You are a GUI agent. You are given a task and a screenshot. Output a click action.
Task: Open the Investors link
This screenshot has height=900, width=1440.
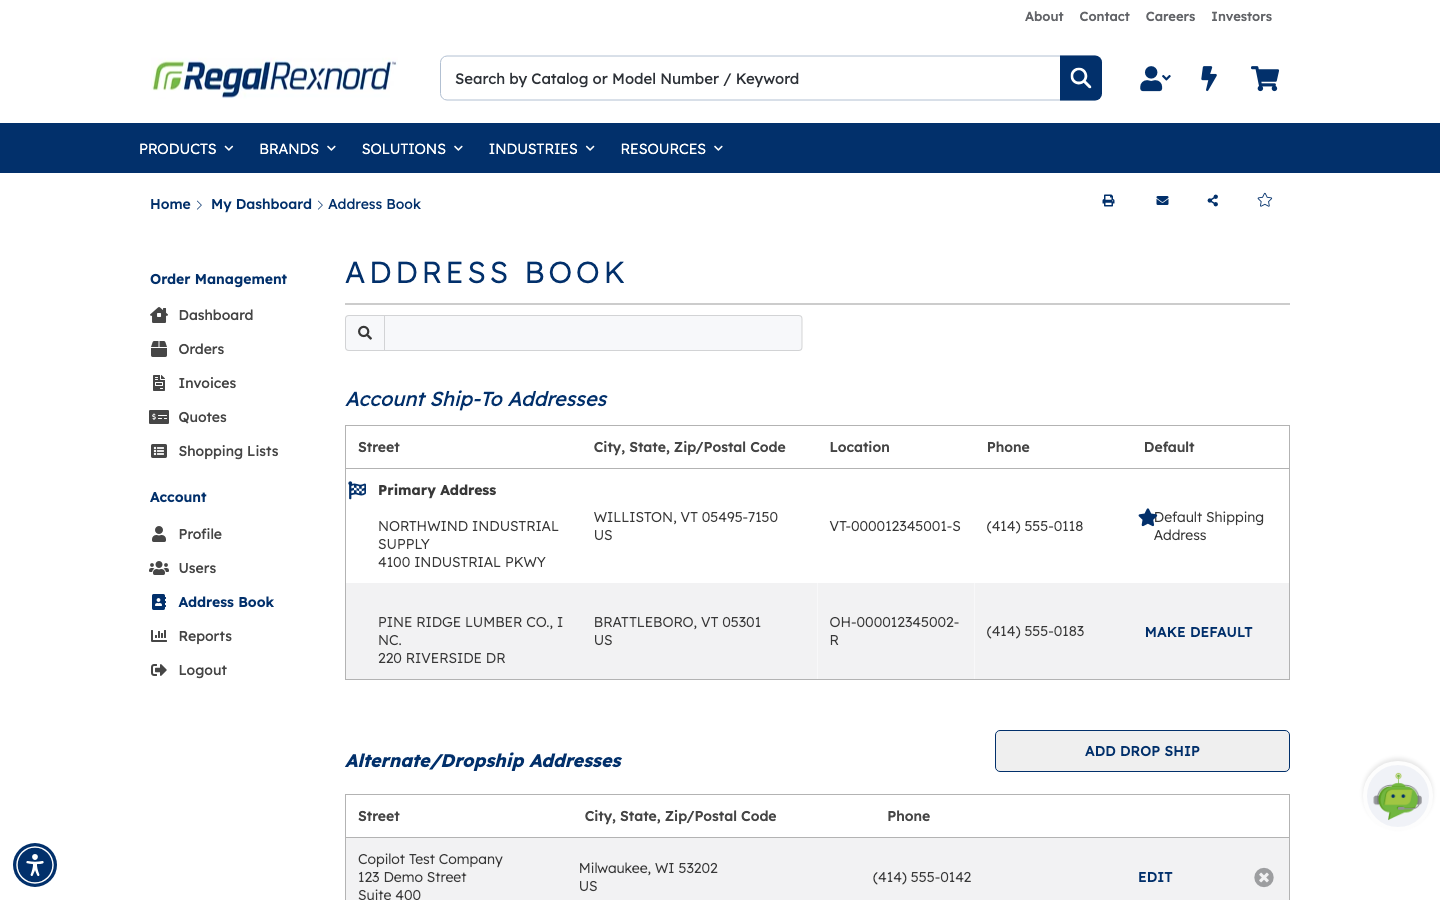coord(1241,16)
